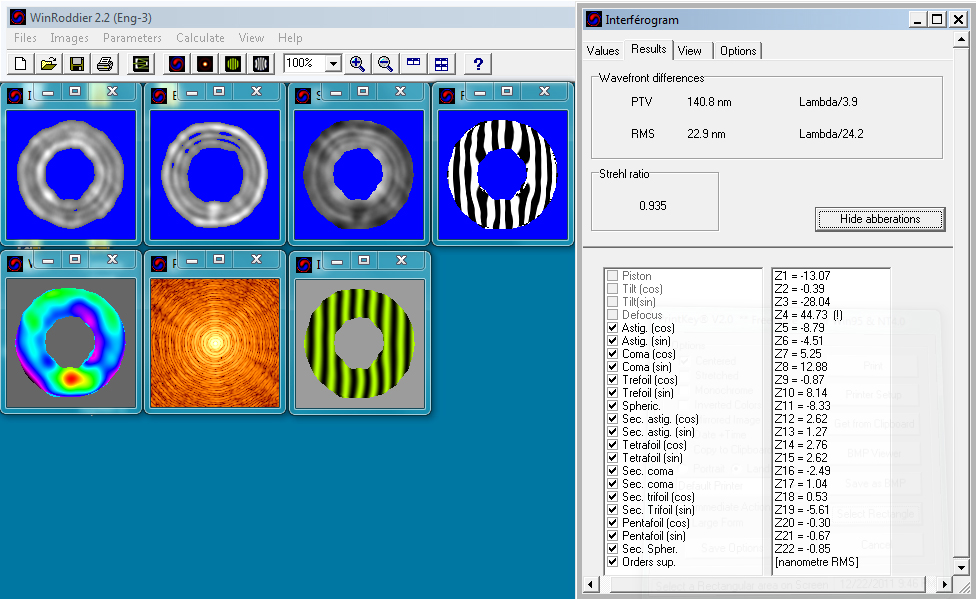Open the Images menu
Screen dimensions: 976x599
69,38
